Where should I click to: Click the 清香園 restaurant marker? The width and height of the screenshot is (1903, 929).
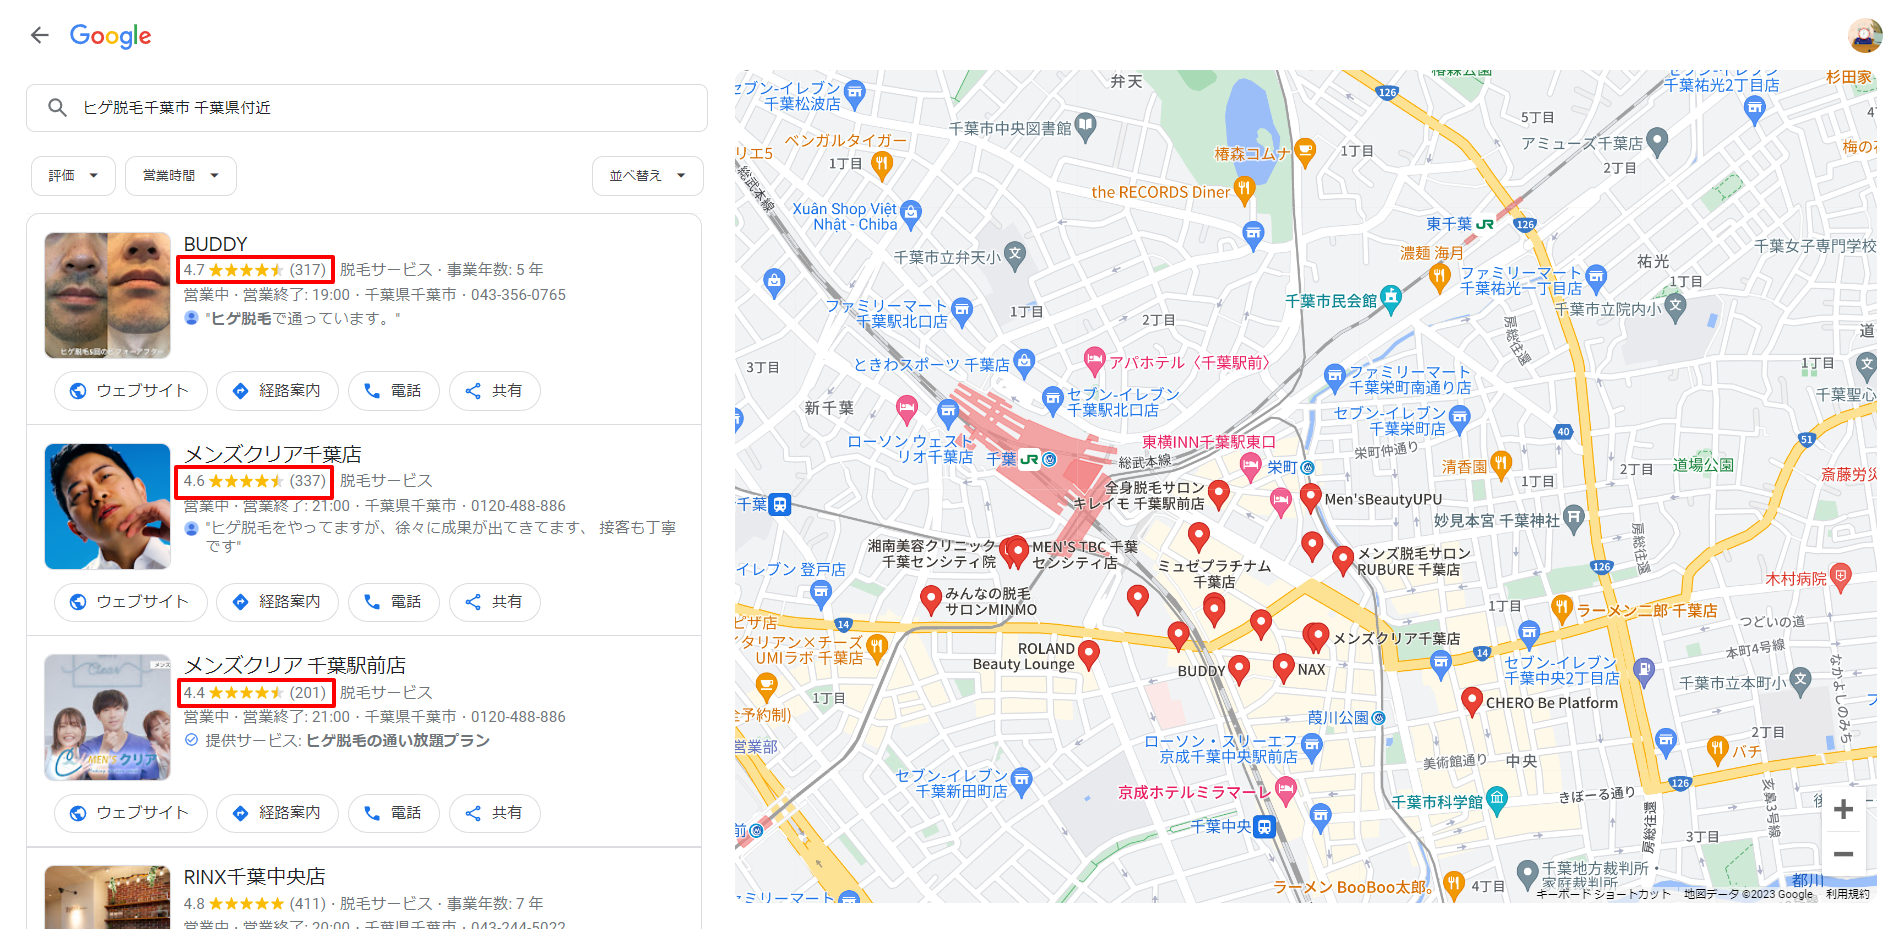[1500, 463]
